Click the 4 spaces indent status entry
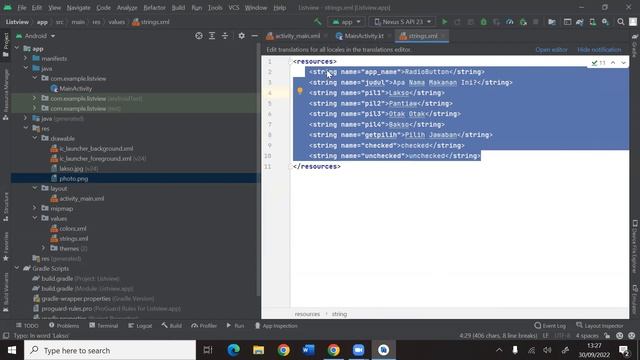This screenshot has width=640, height=360. pos(587,336)
